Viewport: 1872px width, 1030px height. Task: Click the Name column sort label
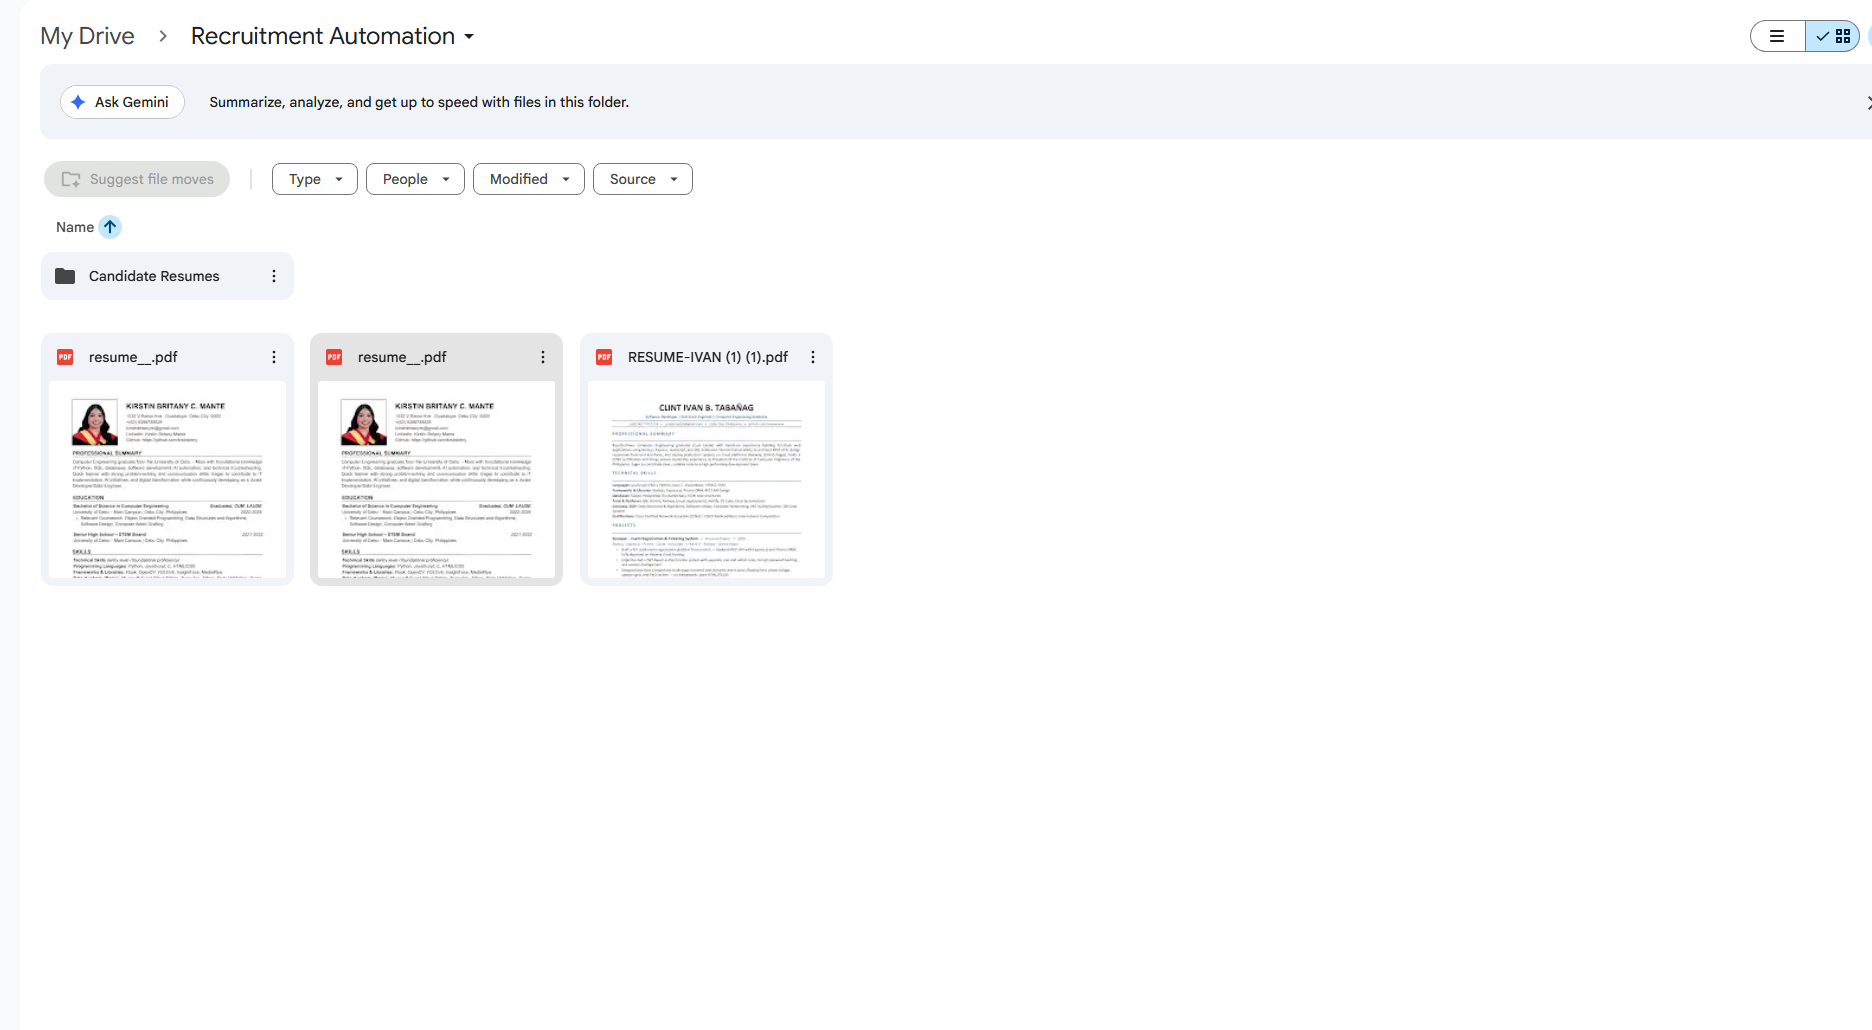coord(75,227)
